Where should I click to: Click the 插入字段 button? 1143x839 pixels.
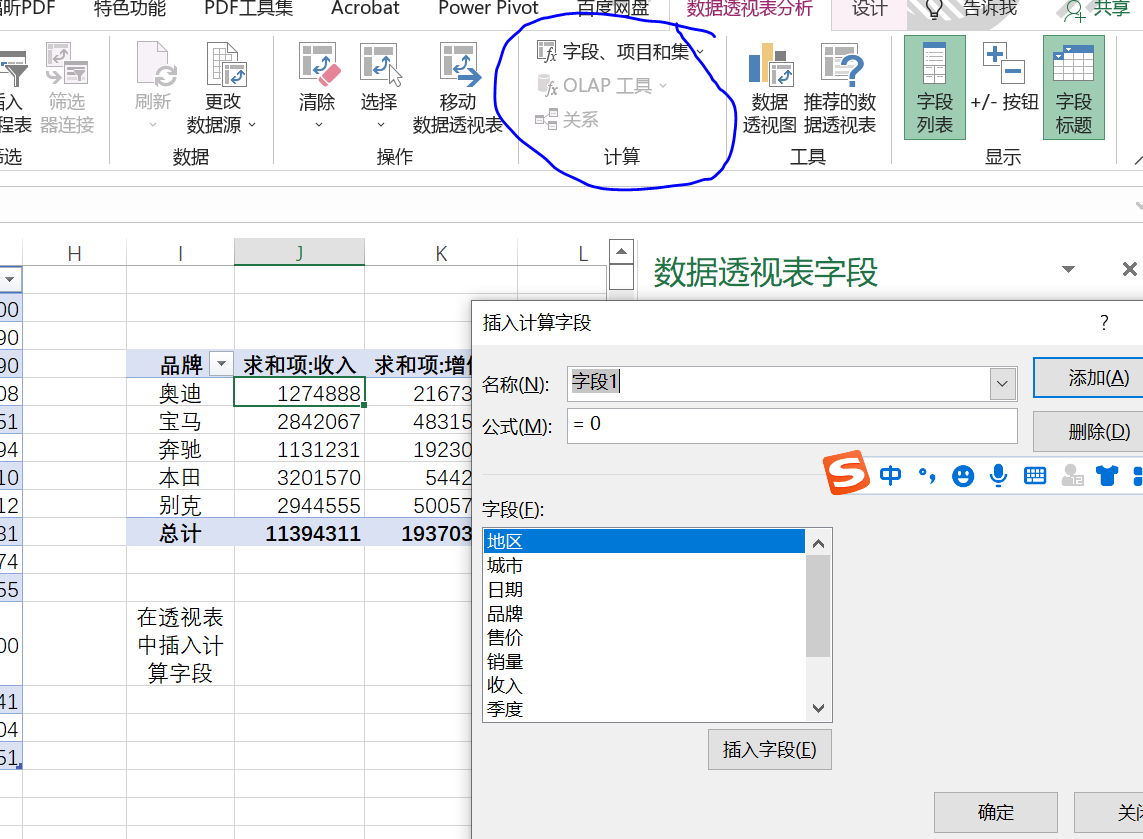769,750
